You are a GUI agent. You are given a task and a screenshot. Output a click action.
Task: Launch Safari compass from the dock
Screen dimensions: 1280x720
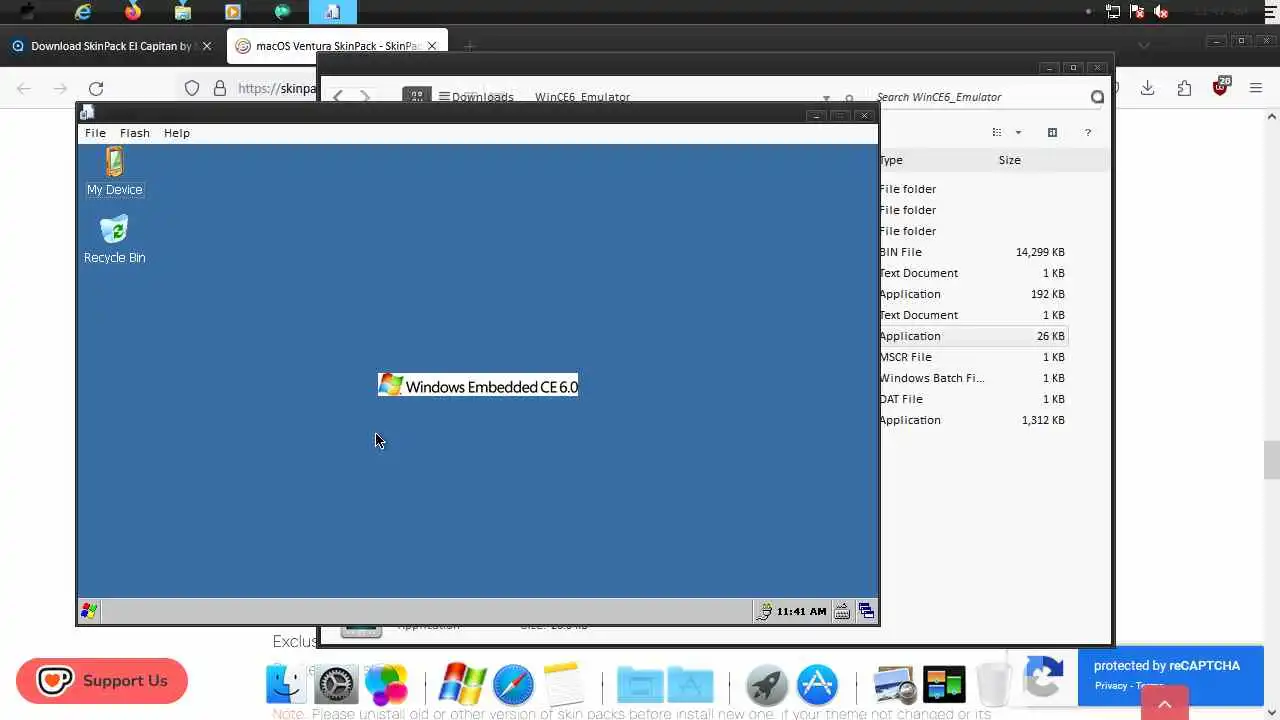pyautogui.click(x=513, y=685)
